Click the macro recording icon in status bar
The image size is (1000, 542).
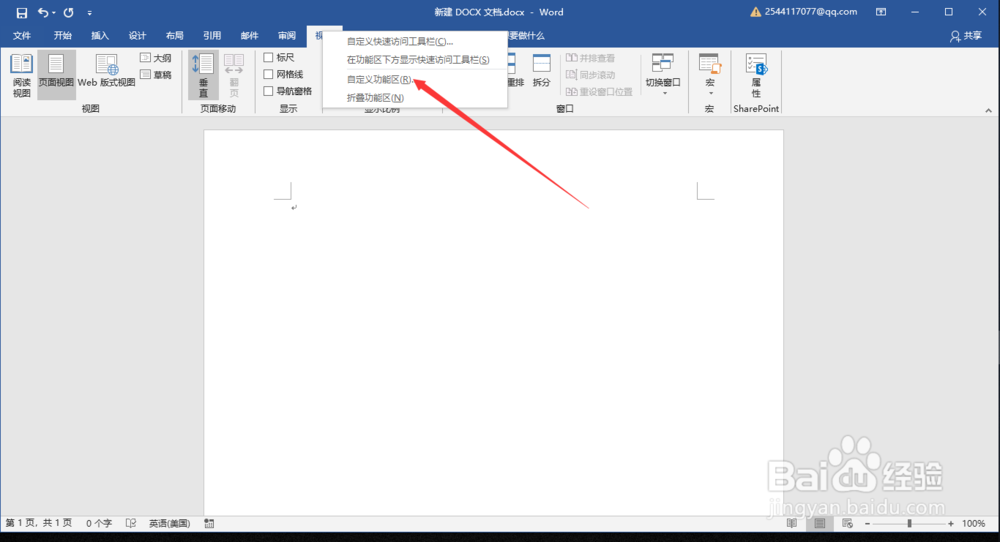[209, 524]
